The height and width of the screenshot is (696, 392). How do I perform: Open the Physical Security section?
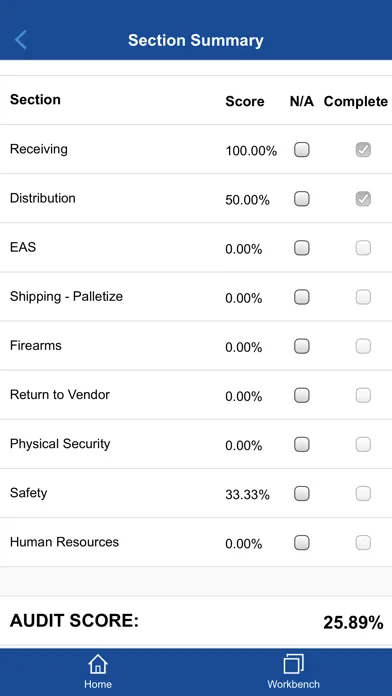196,444
